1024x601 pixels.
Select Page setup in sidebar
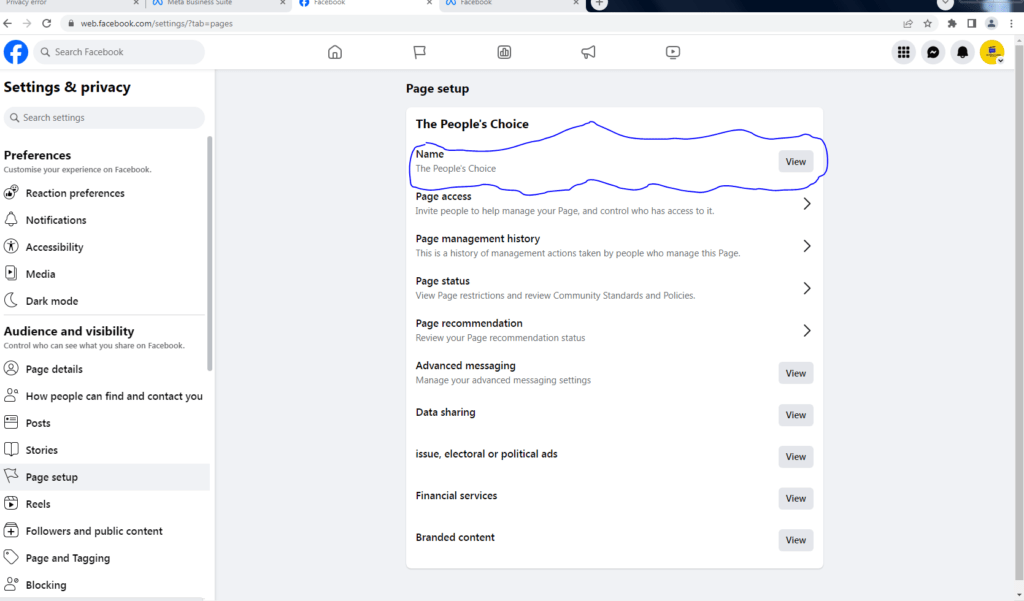104,477
